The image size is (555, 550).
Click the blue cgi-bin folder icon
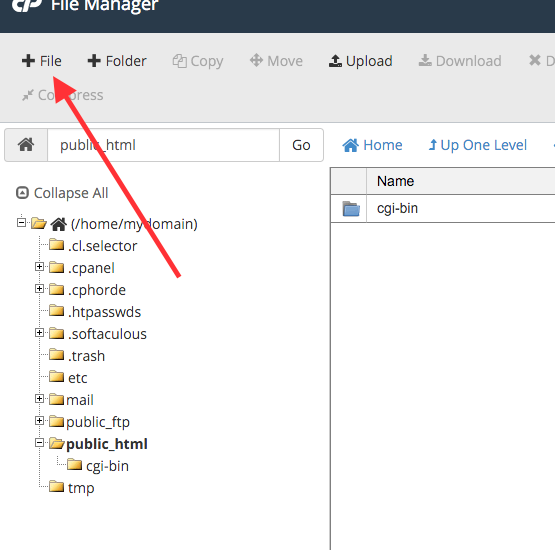point(351,208)
